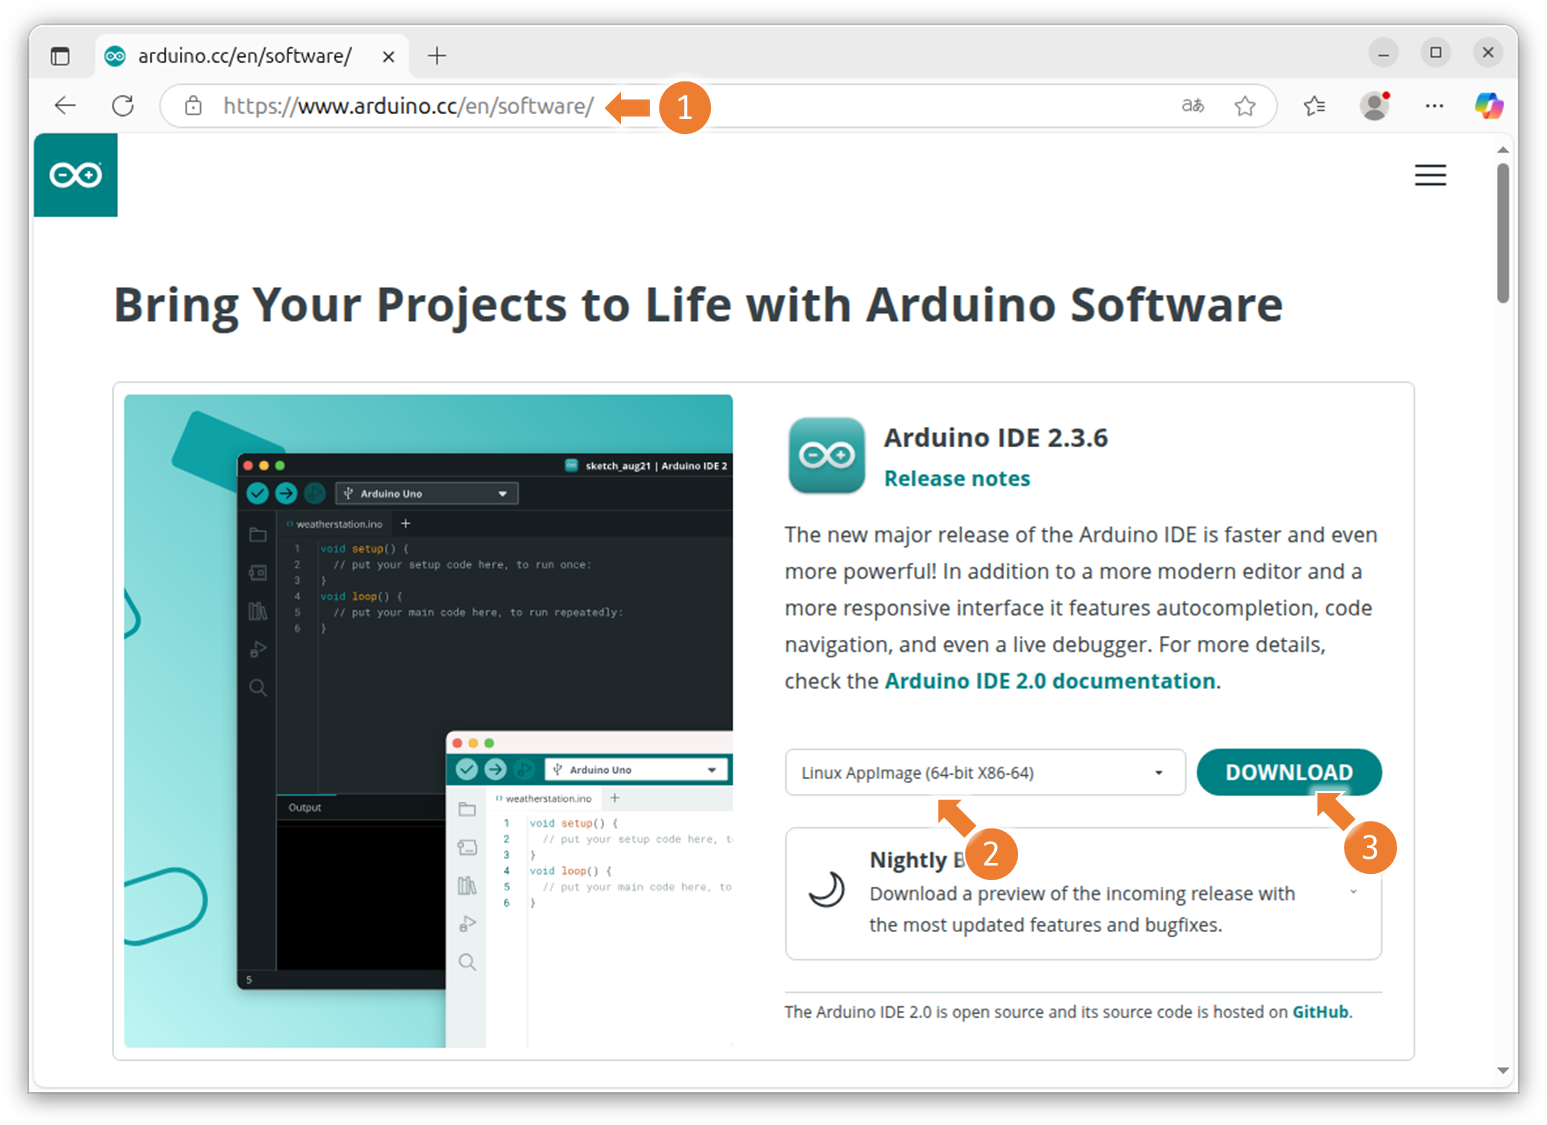Open the translate page icon
Viewport: 1547px width, 1125px height.
pyautogui.click(x=1193, y=106)
